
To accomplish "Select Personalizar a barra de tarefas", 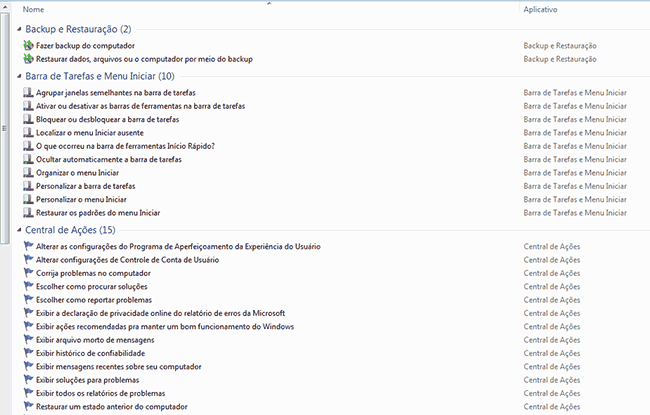I will click(85, 186).
